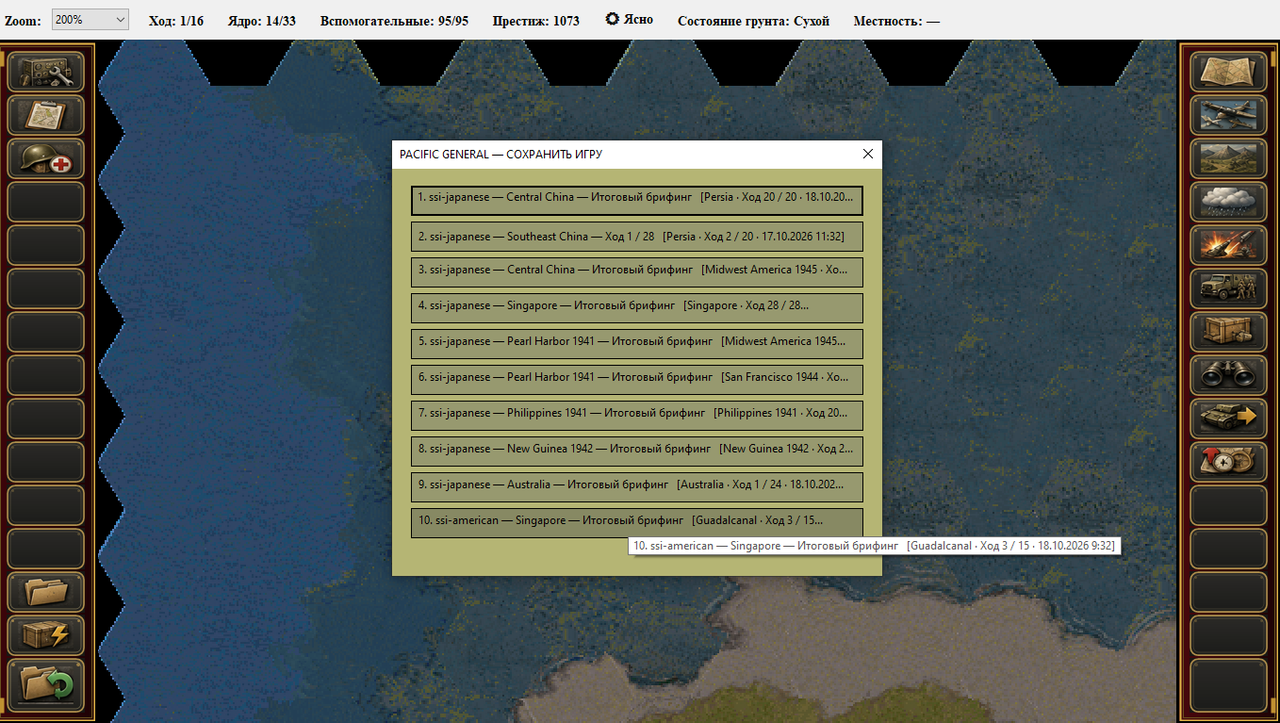Viewport: 1280px width, 723px height.
Task: Choose save slot 5 Pearl Harbor 1941
Action: click(637, 344)
